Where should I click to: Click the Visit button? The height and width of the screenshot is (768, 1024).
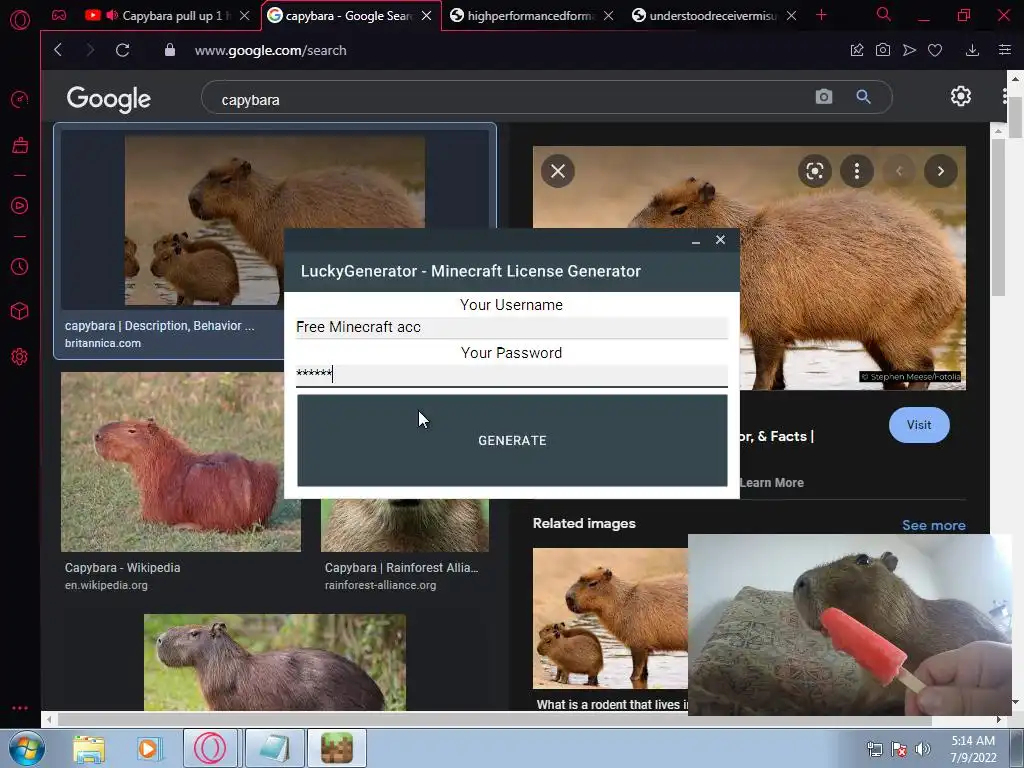coord(919,424)
